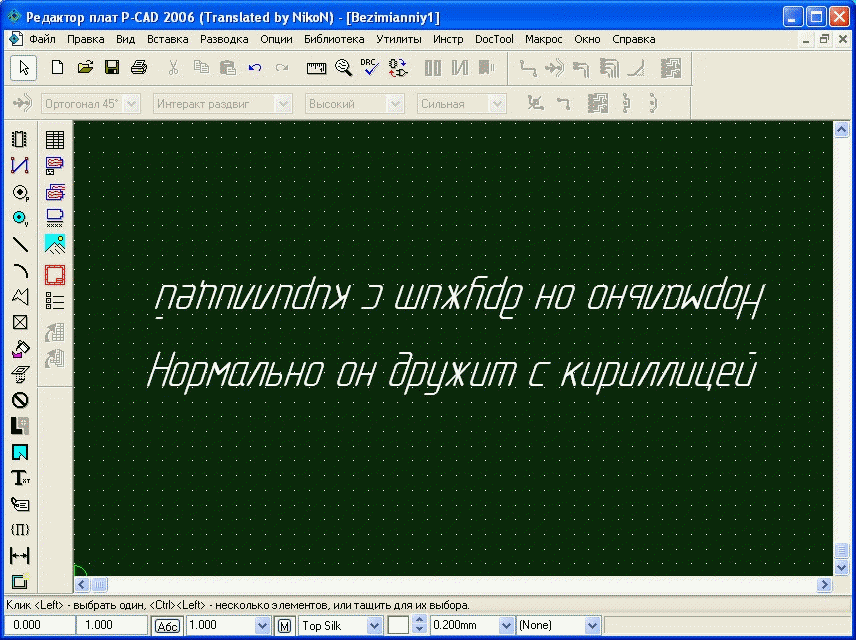Select the red room outline tool
This screenshot has width=856, height=640.
(x=55, y=275)
